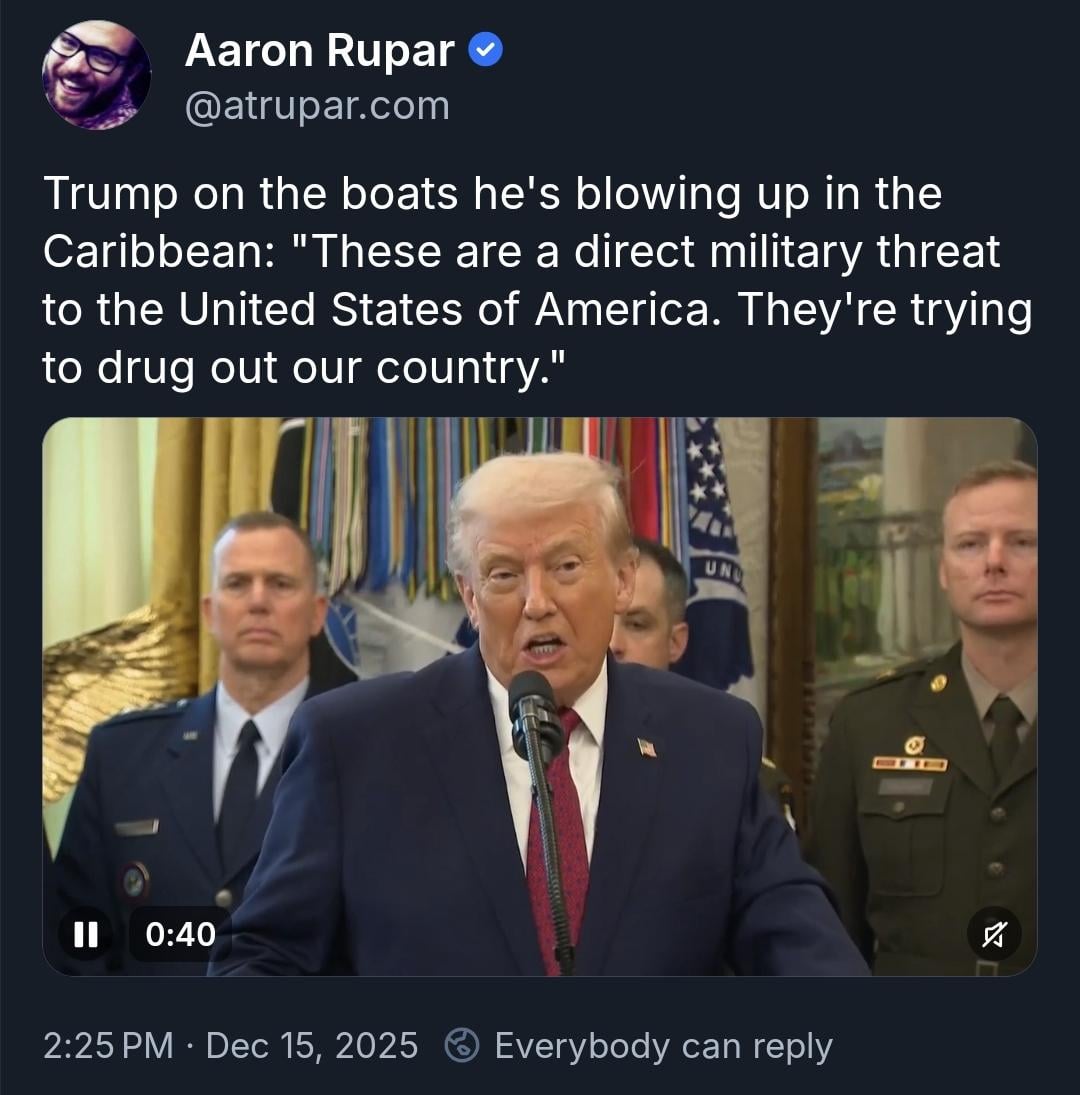
Task: Click the microphone in the video frame
Action: pos(536,714)
